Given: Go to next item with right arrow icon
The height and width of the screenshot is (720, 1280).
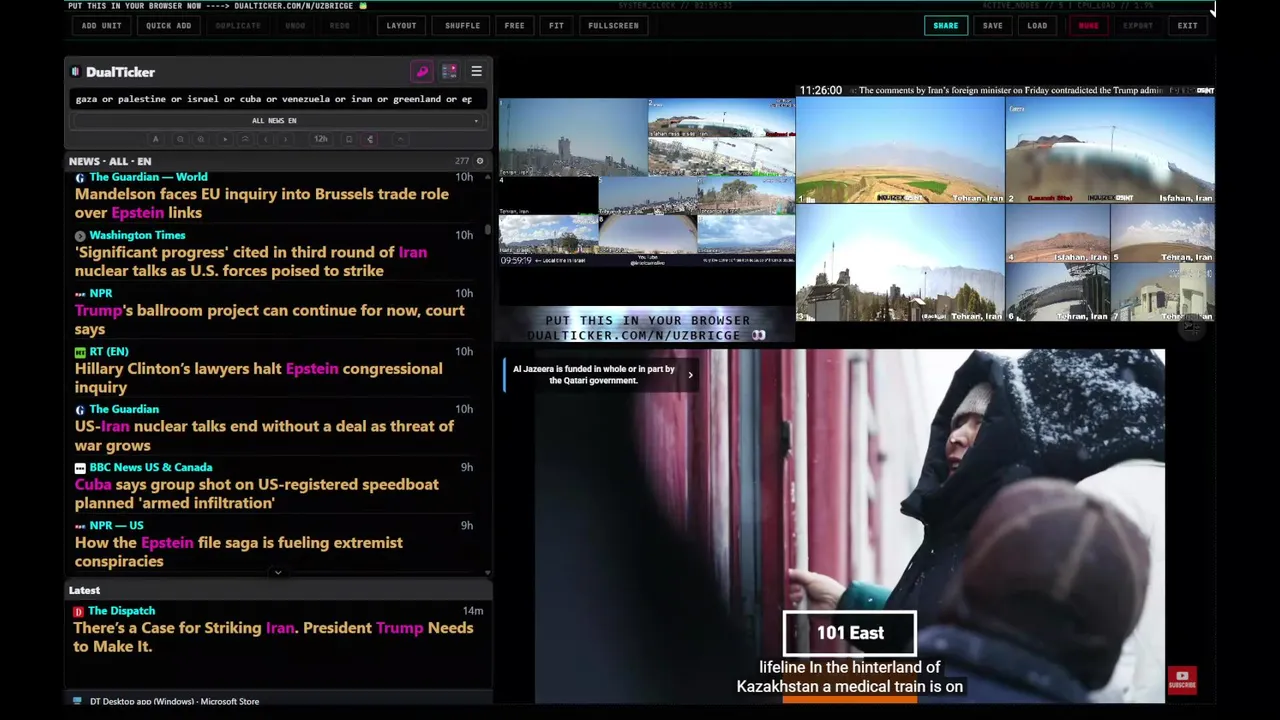Looking at the screenshot, I should coord(285,139).
